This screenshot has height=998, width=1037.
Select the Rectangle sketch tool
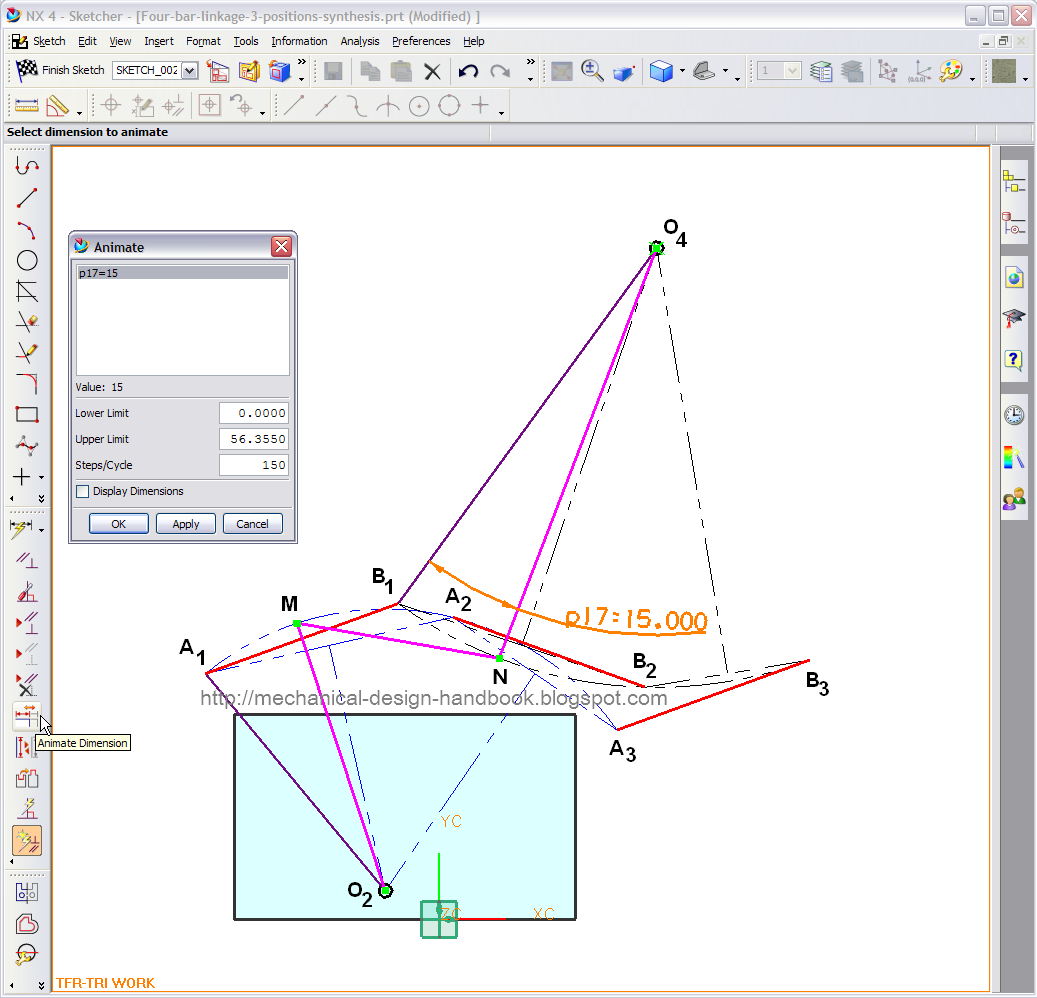click(27, 413)
